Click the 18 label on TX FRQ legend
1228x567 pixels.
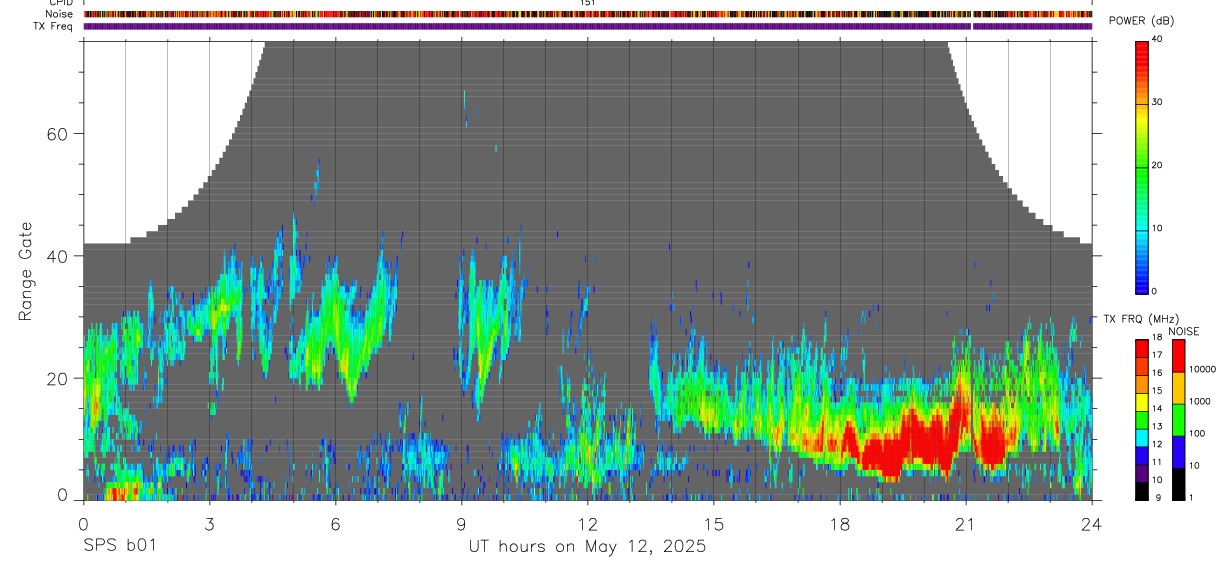click(1157, 337)
